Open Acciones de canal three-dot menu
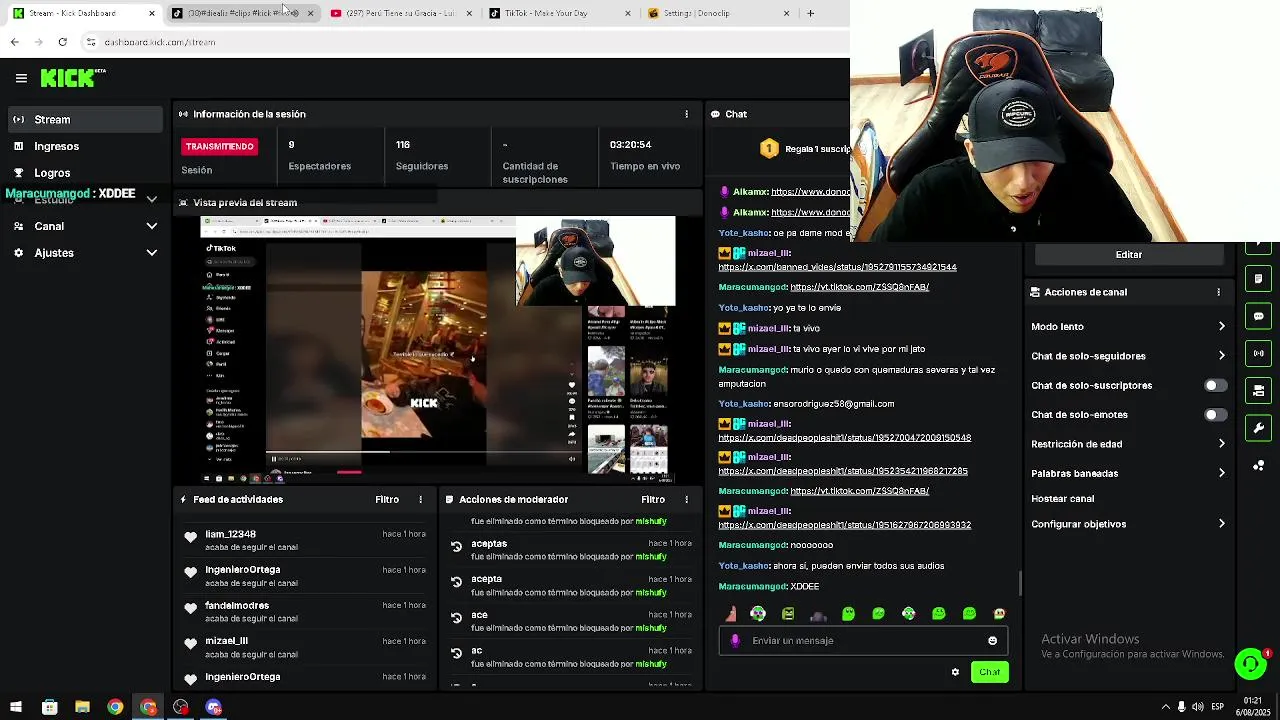1280x720 pixels. pyautogui.click(x=1218, y=292)
